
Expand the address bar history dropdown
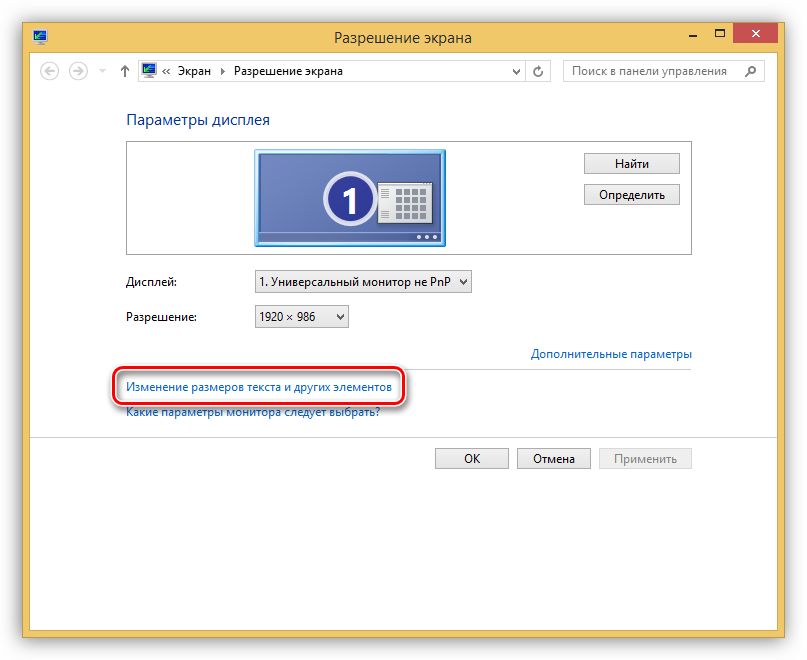click(x=516, y=72)
